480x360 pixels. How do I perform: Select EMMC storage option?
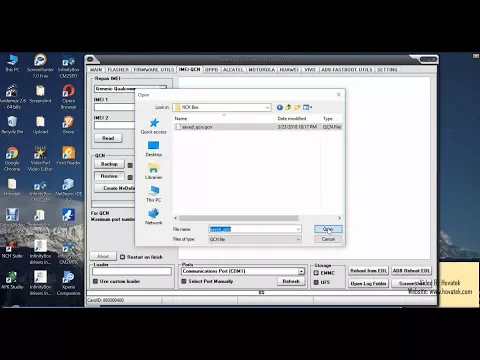[x=316, y=273]
